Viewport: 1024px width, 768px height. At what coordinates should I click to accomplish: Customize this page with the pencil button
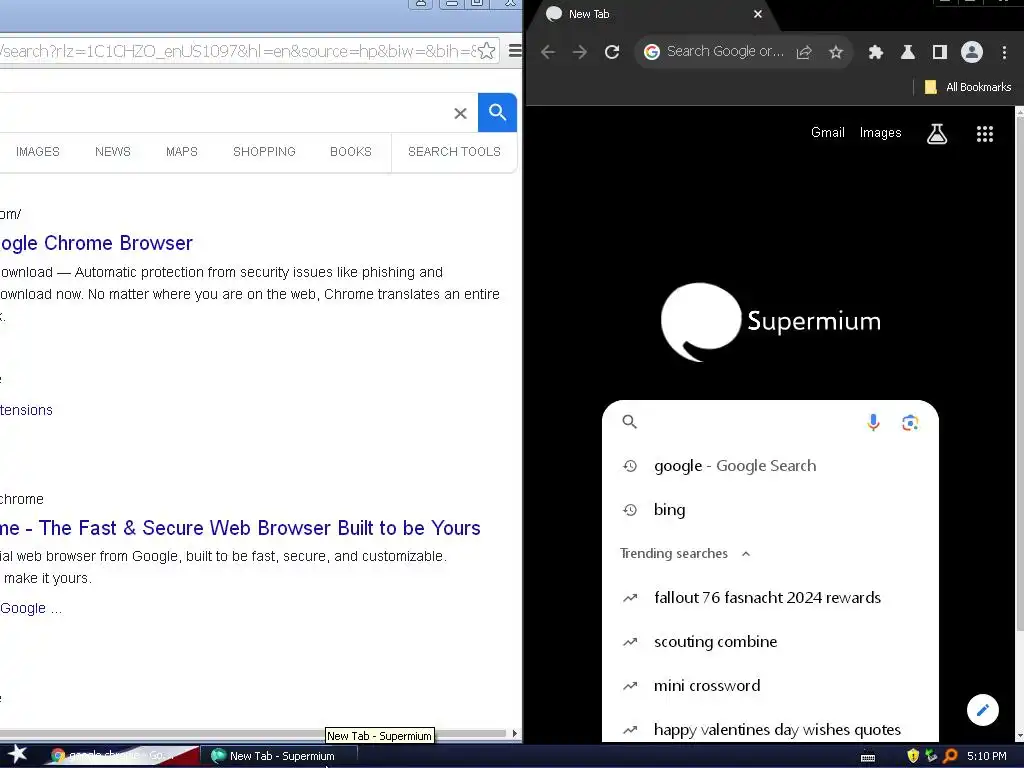pos(983,710)
